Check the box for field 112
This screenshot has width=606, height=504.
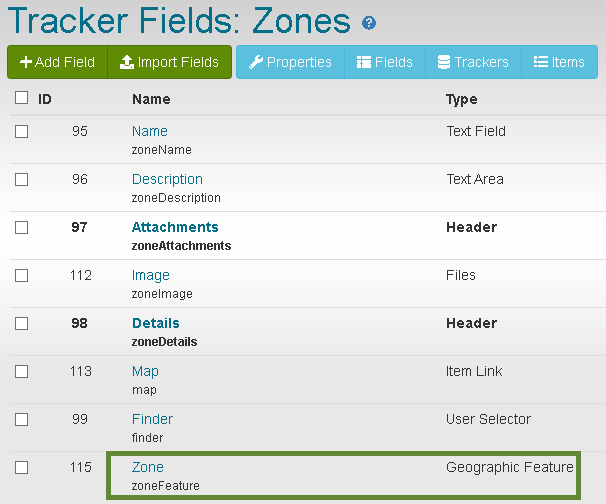pyautogui.click(x=21, y=276)
